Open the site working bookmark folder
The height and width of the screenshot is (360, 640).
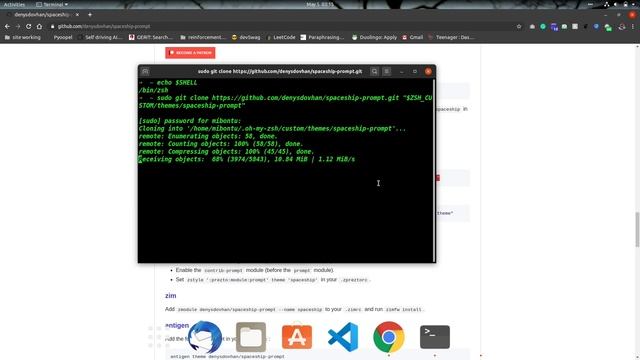[x=23, y=37]
